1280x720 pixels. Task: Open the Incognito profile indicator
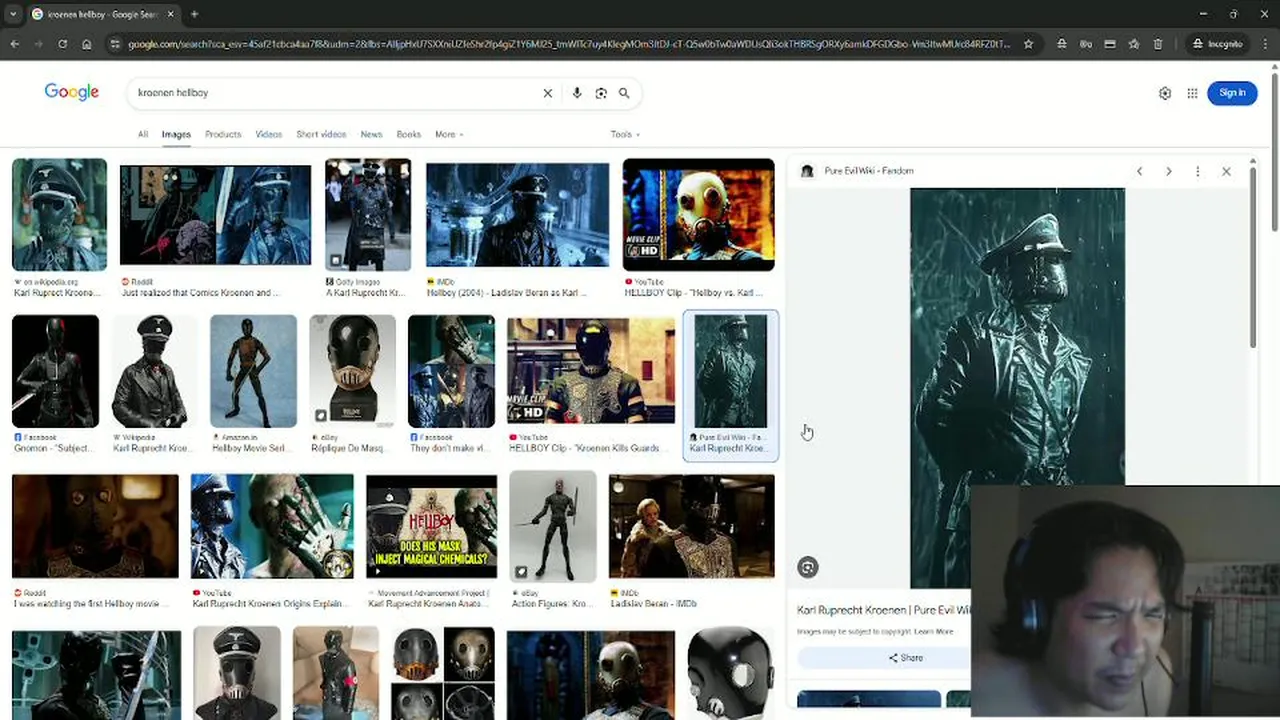pyautogui.click(x=1218, y=44)
